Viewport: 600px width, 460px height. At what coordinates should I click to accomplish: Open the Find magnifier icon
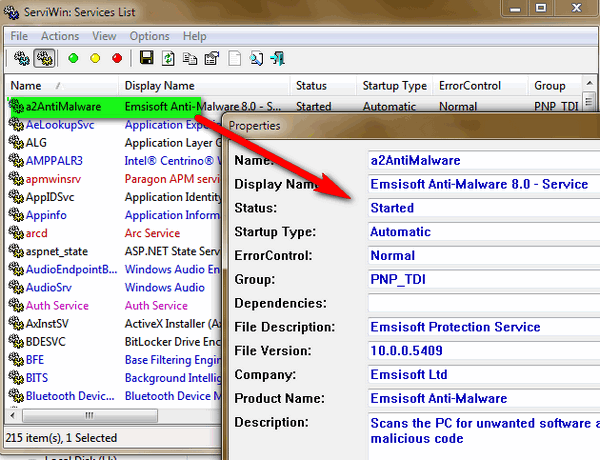coord(256,59)
